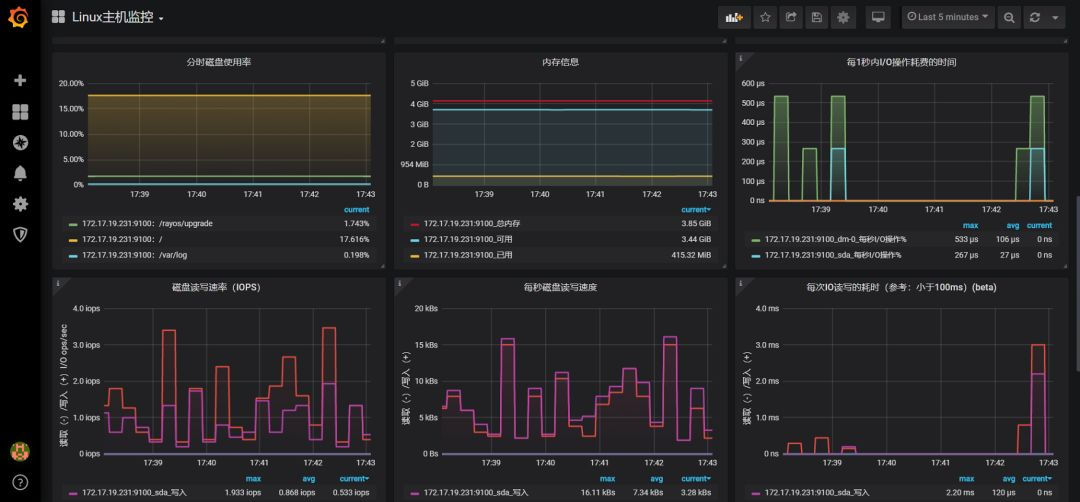Save the dashboard with floppy icon
This screenshot has height=502, width=1080.
click(816, 17)
